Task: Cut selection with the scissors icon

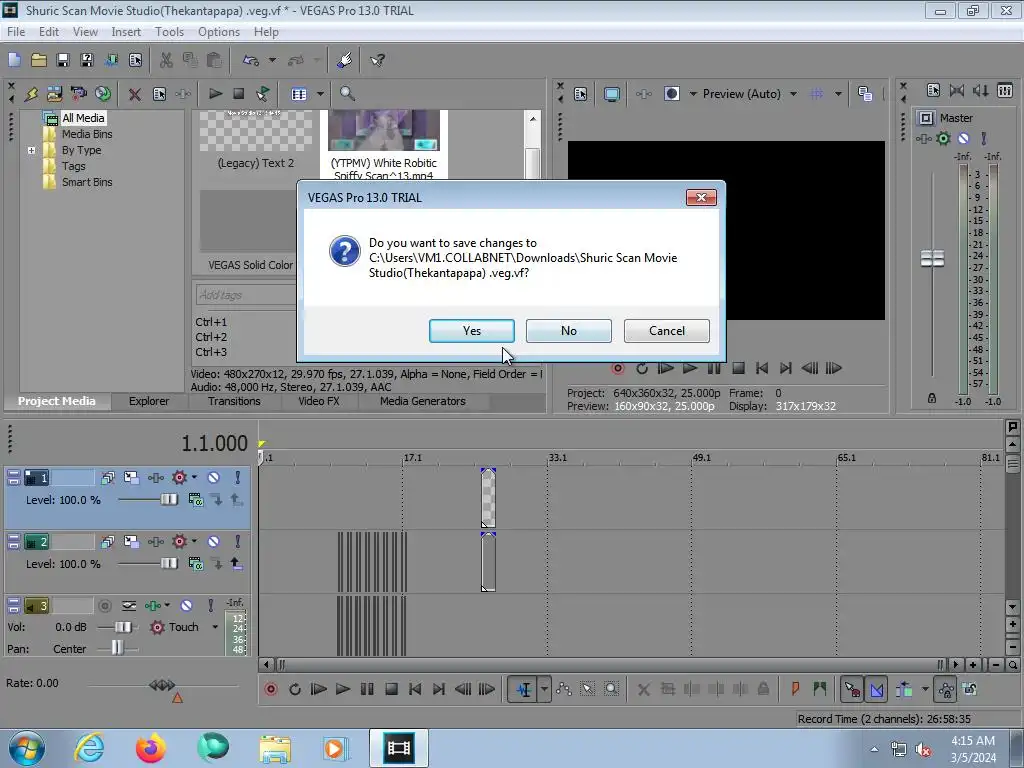Action: coord(167,60)
